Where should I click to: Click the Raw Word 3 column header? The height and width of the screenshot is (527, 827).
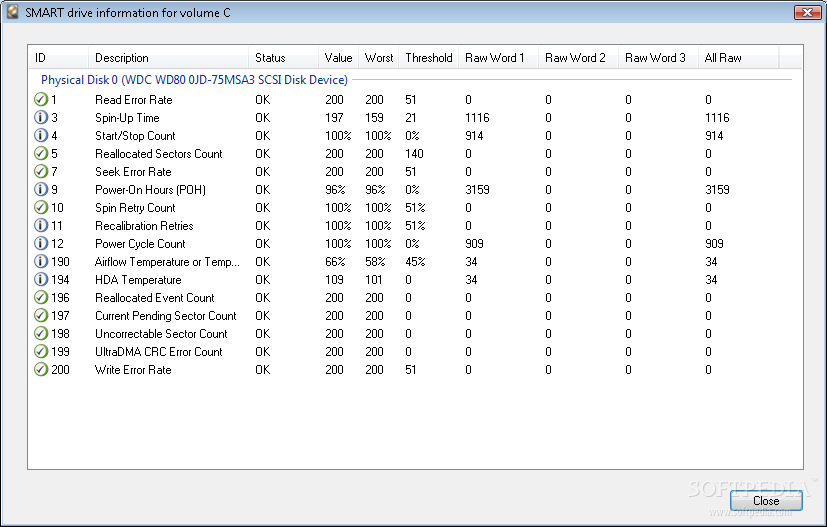click(658, 58)
